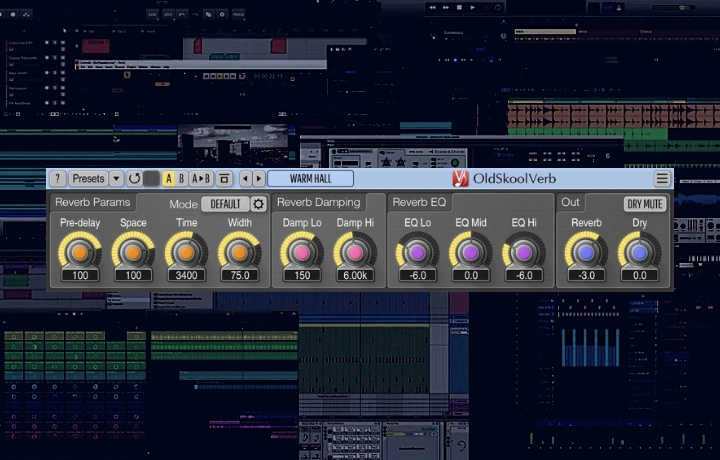Expand the arrow dropdown beside Presets
The image size is (720, 460).
[x=117, y=178]
